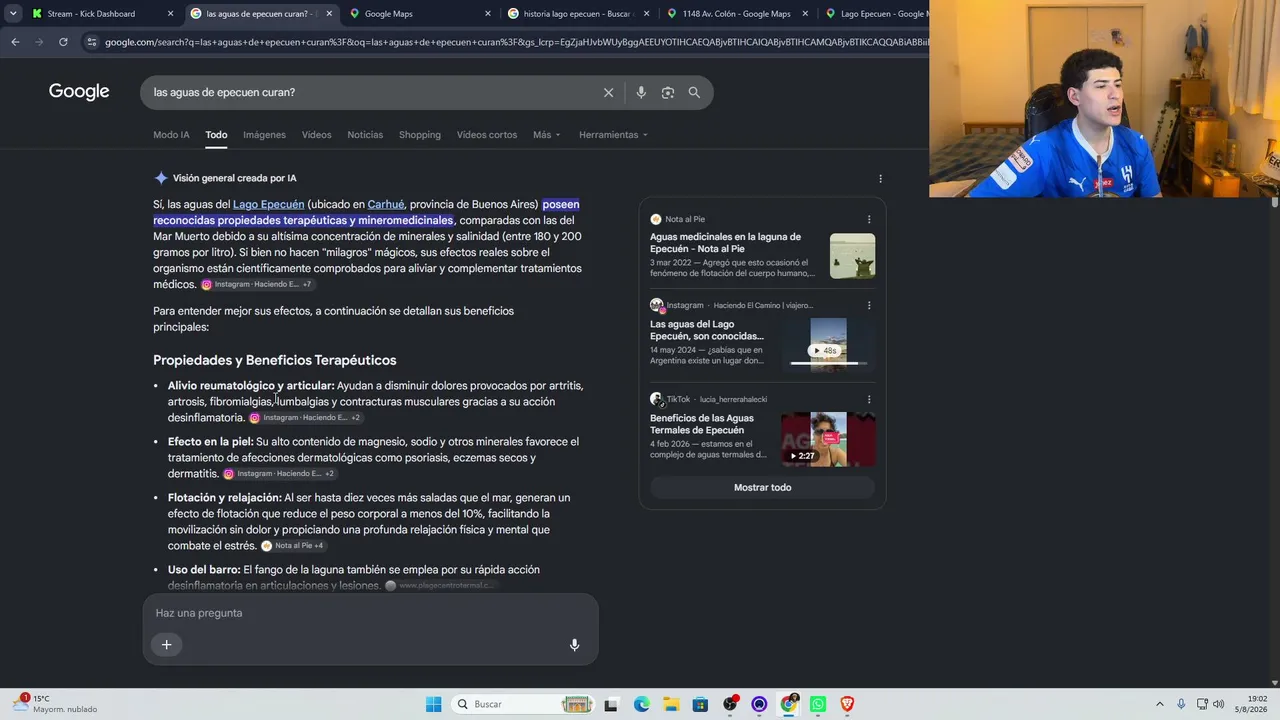The height and width of the screenshot is (720, 1280).
Task: Show Shopping results
Action: [x=420, y=135]
